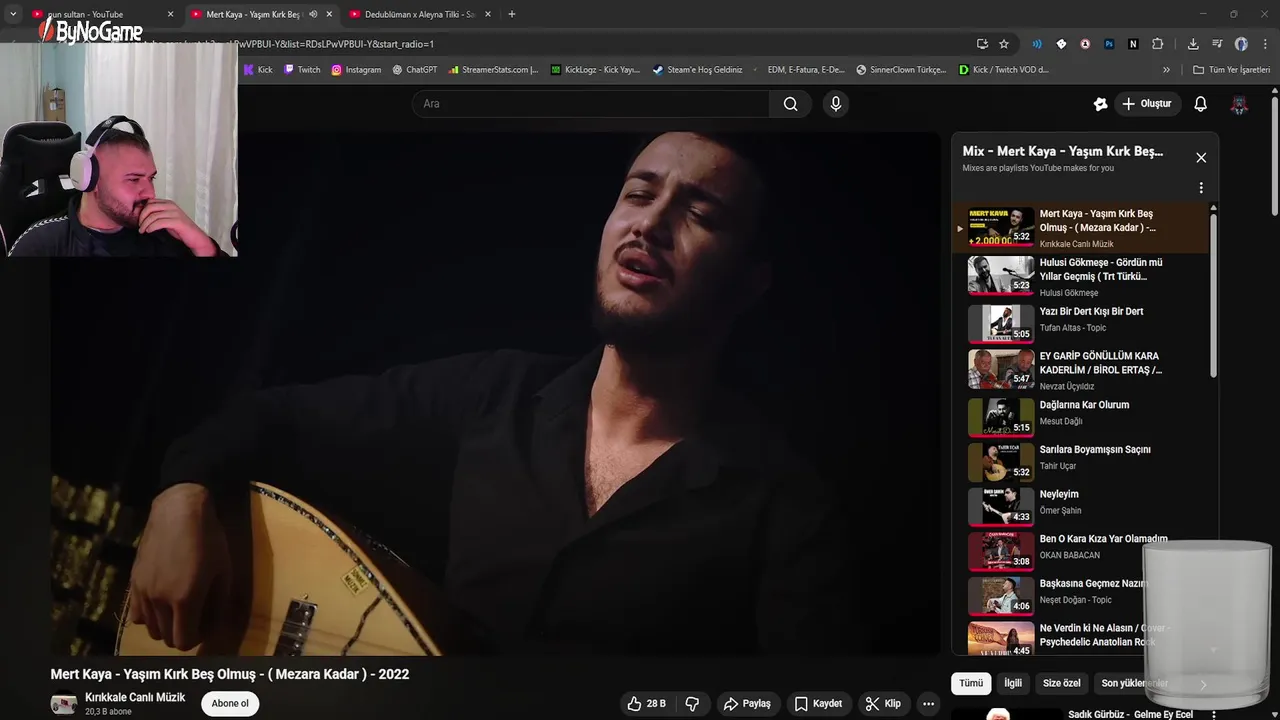Open the tab search dropdown arrow

13,14
